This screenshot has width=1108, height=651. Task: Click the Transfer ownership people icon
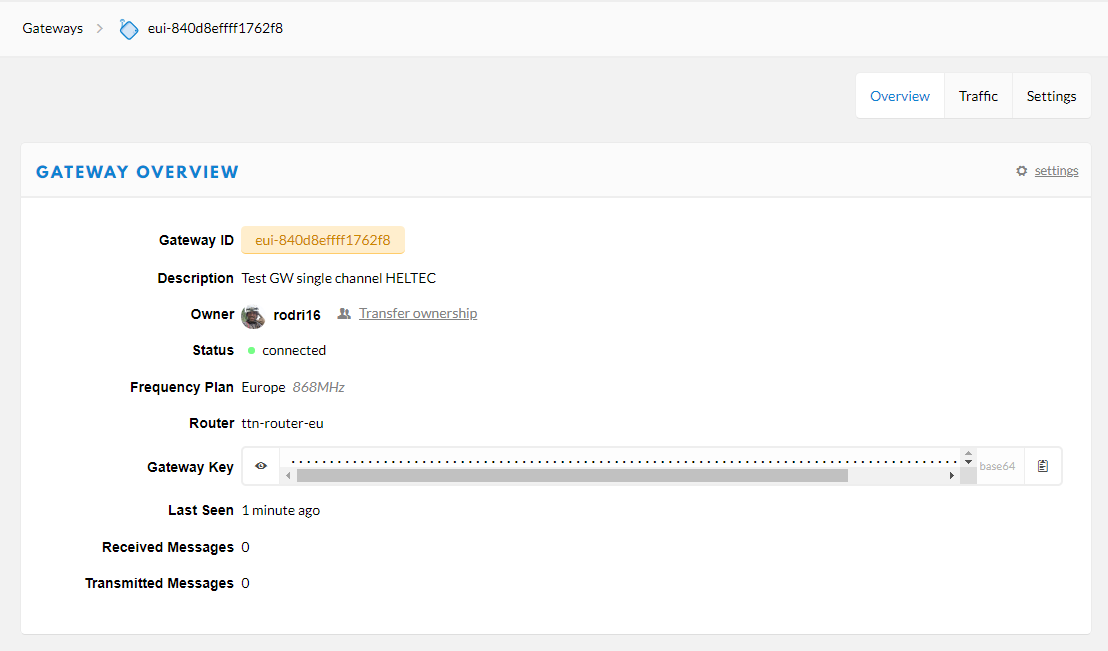344,314
